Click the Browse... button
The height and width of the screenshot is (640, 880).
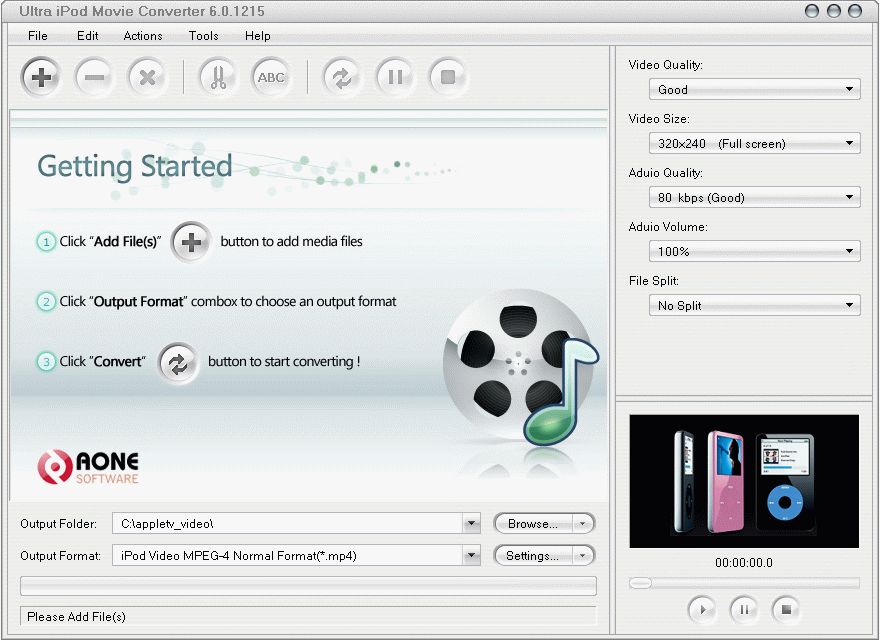click(x=533, y=524)
